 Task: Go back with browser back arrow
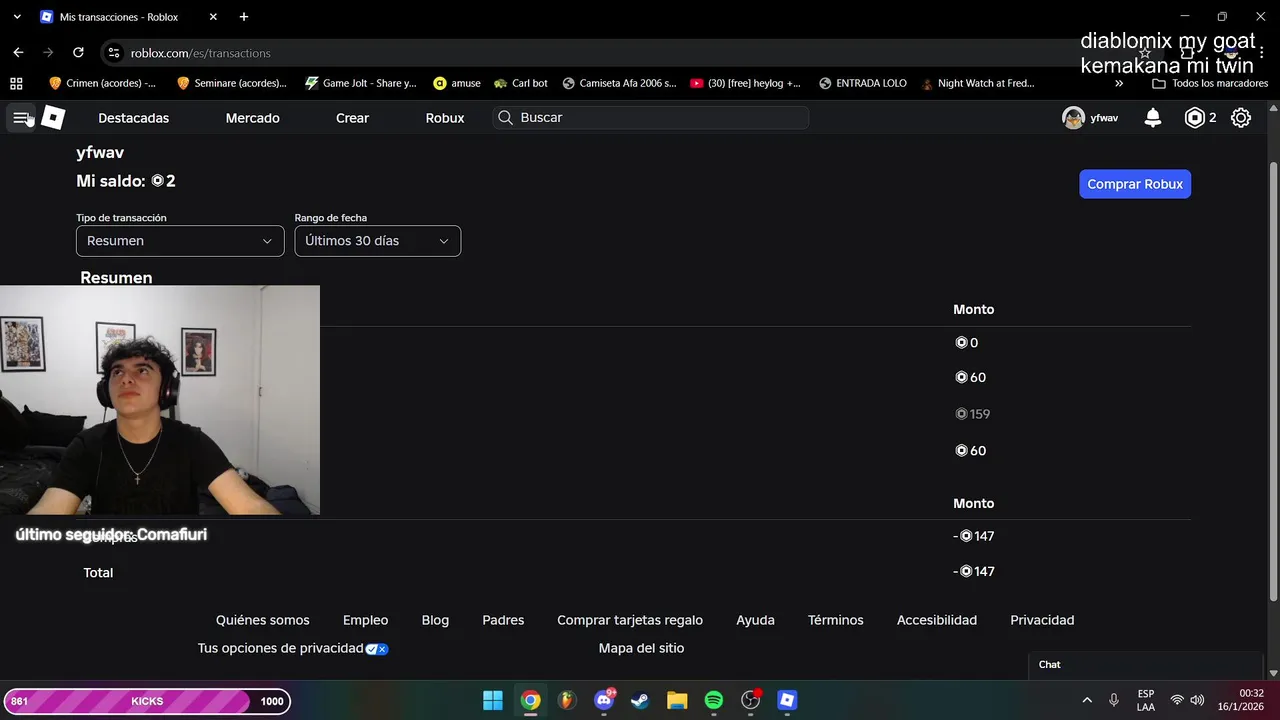[x=18, y=52]
